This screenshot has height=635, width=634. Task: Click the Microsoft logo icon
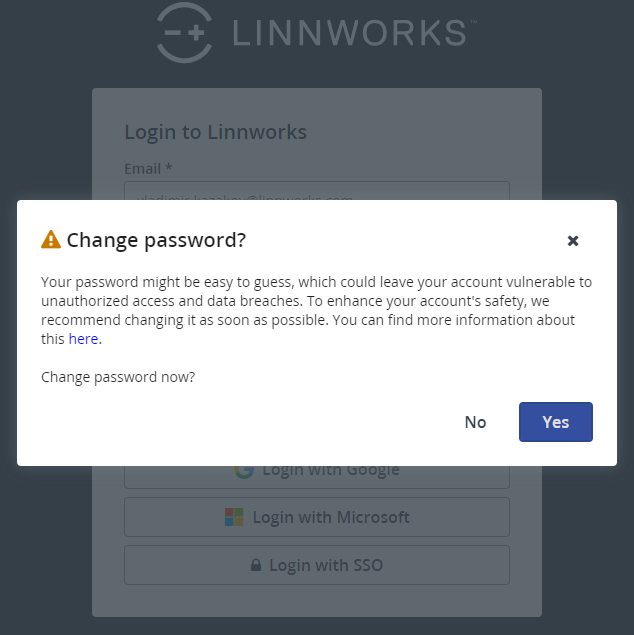coord(234,517)
